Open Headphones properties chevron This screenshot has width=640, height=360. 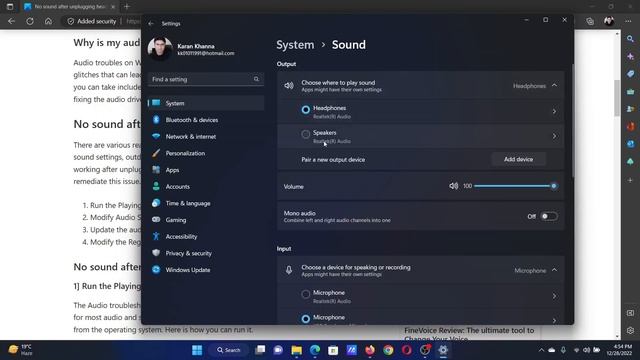tap(554, 111)
